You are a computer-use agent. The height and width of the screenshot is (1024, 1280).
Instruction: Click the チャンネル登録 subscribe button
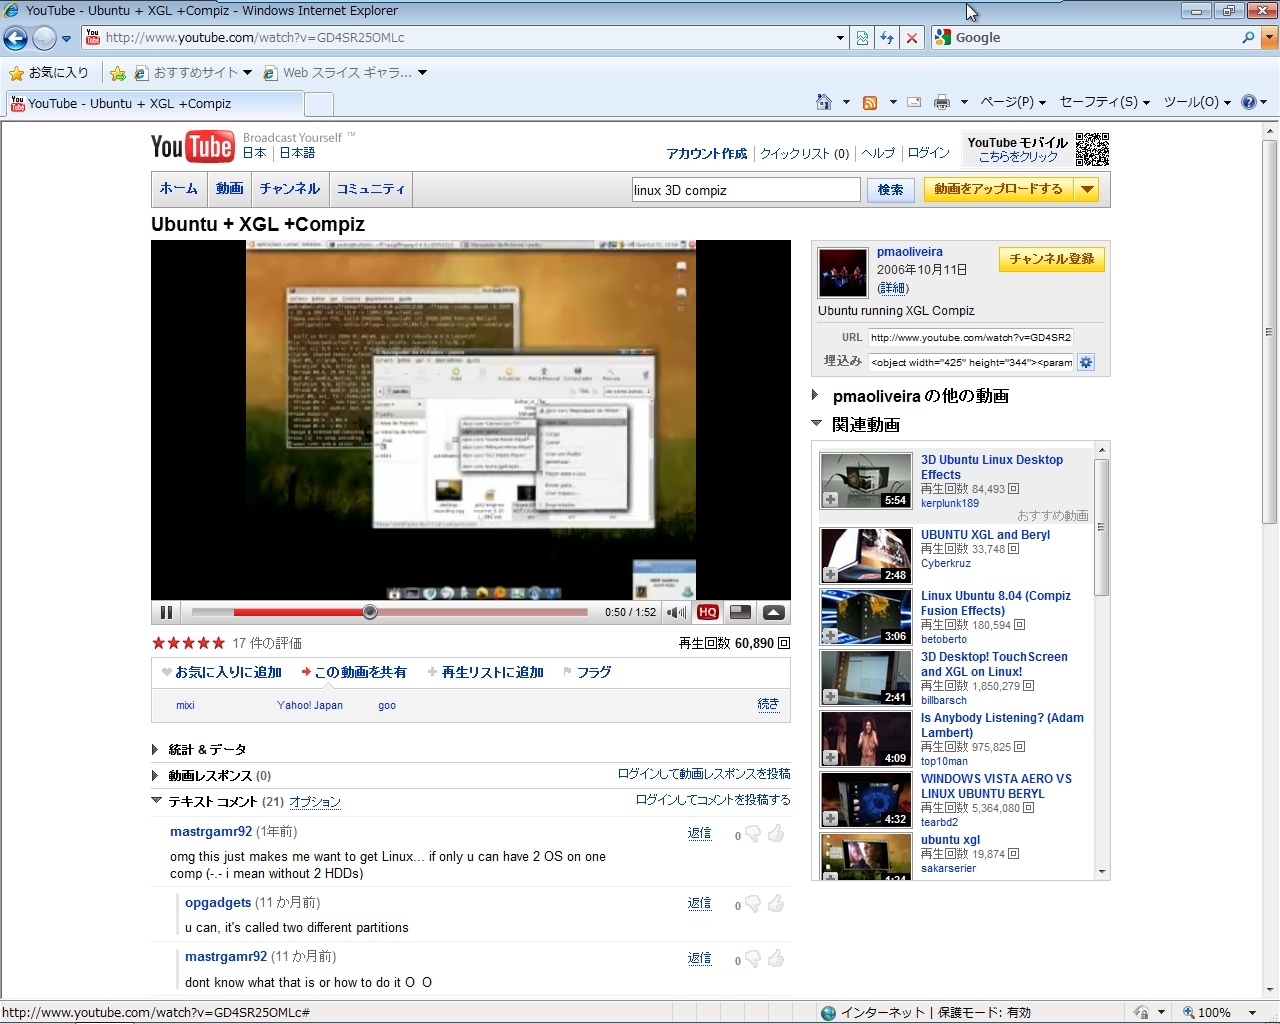tap(1051, 259)
